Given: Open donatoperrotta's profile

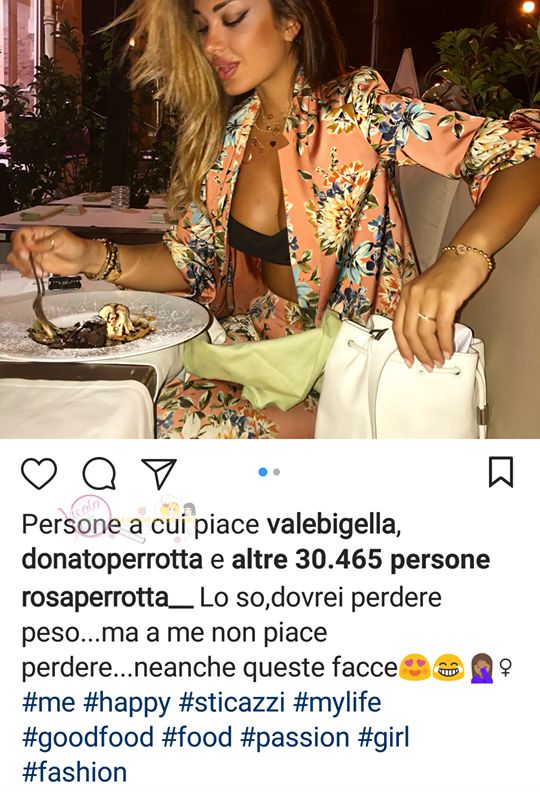Looking at the screenshot, I should coord(112,560).
